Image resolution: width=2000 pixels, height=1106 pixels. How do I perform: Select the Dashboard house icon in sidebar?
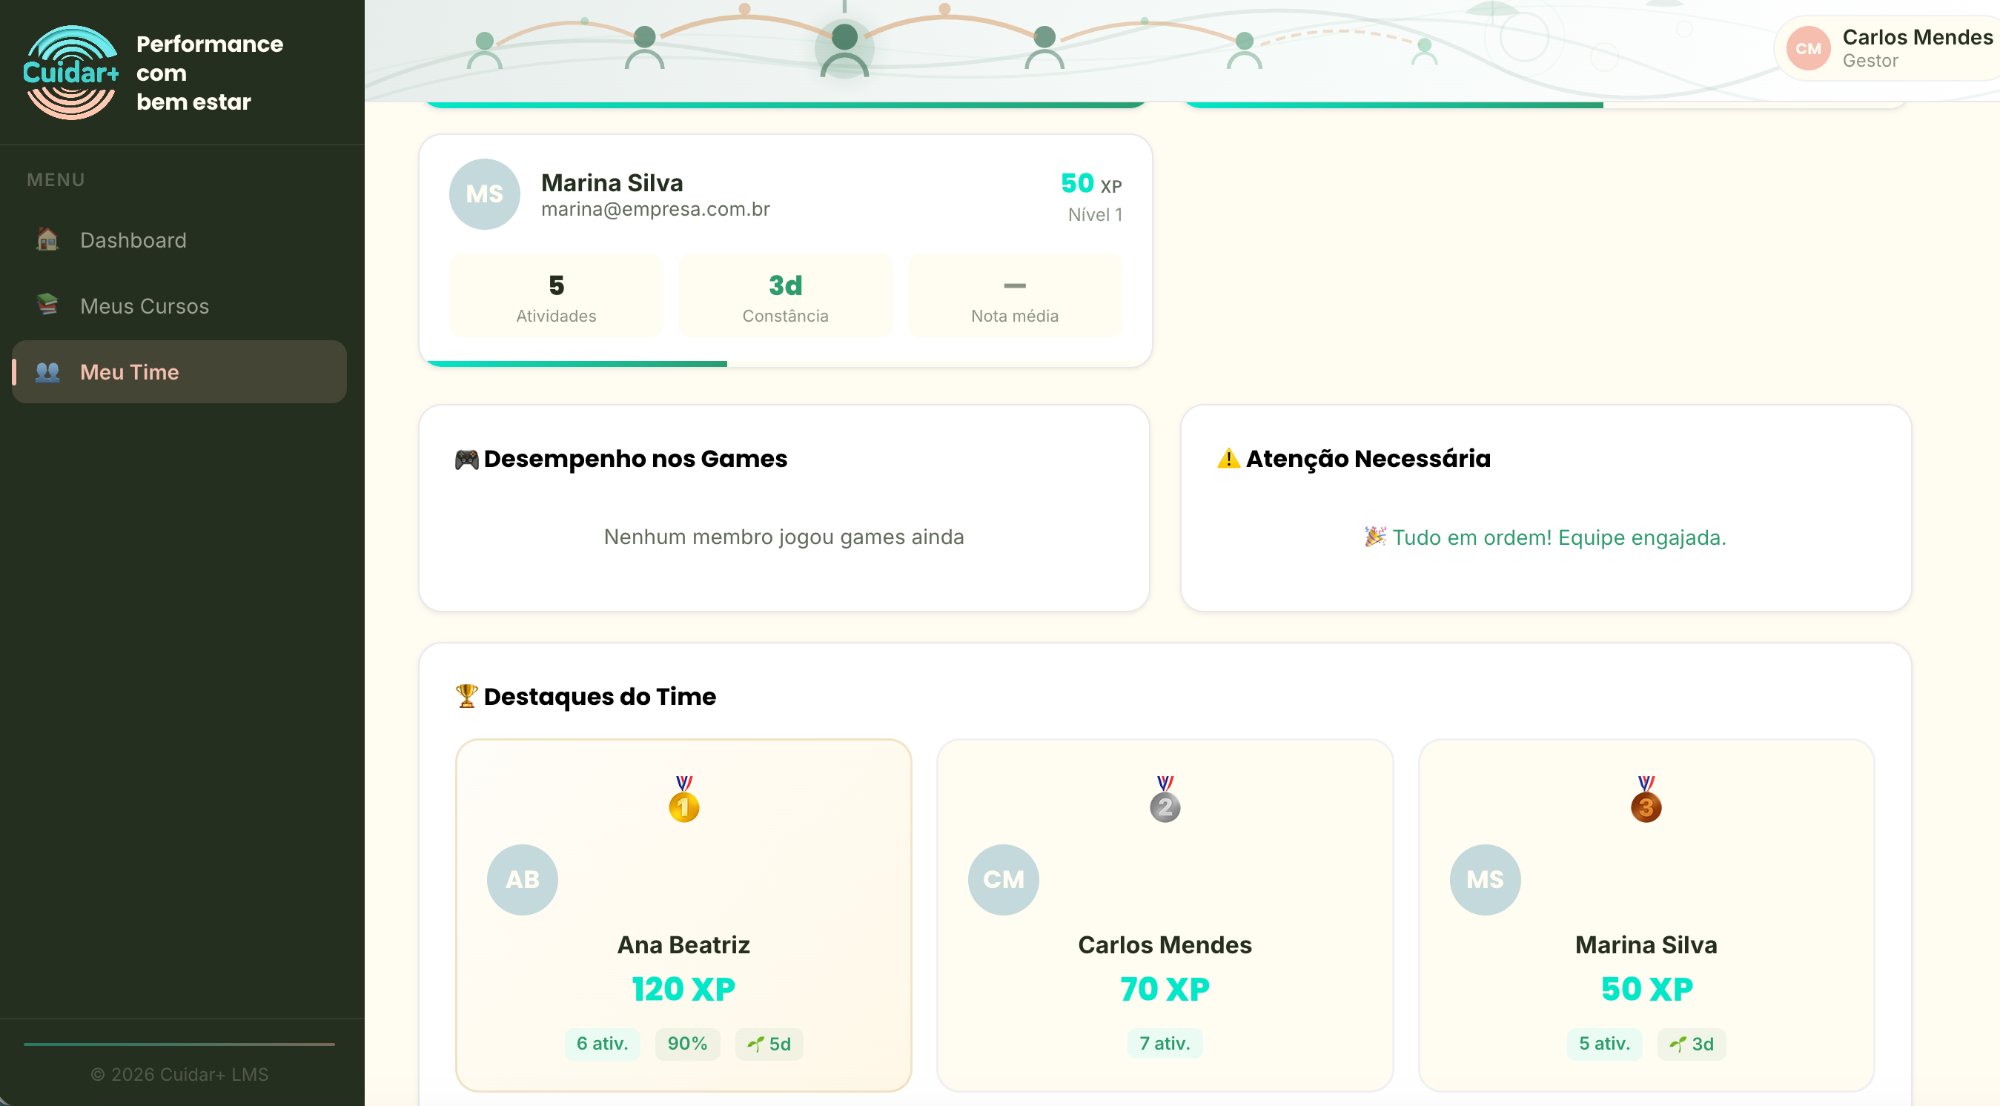coord(46,240)
